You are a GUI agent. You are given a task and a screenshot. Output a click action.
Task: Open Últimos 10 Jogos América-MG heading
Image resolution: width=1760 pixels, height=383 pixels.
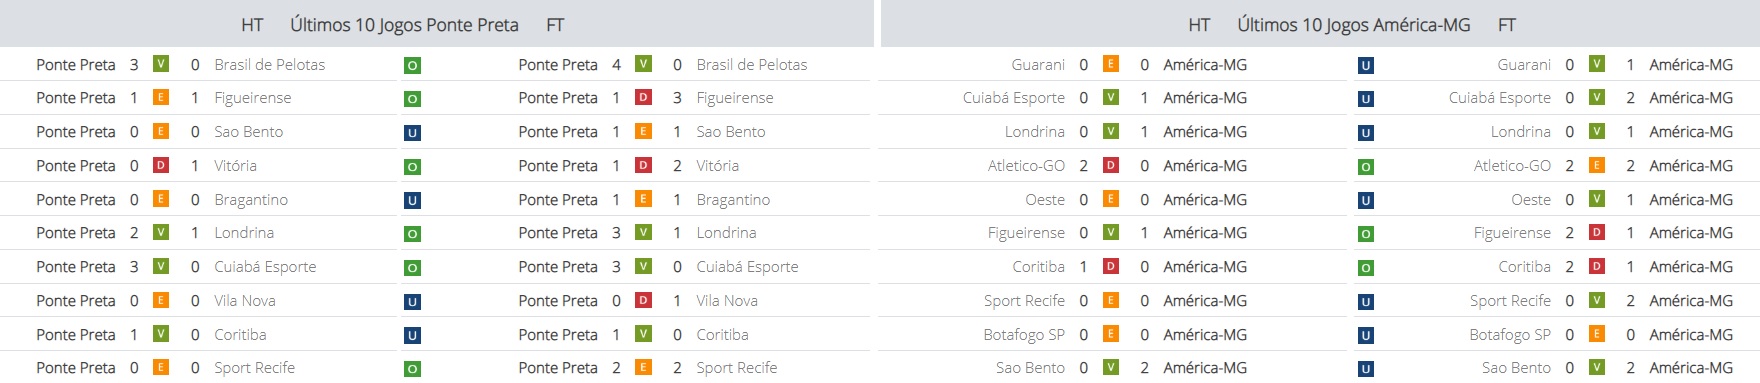click(1353, 25)
